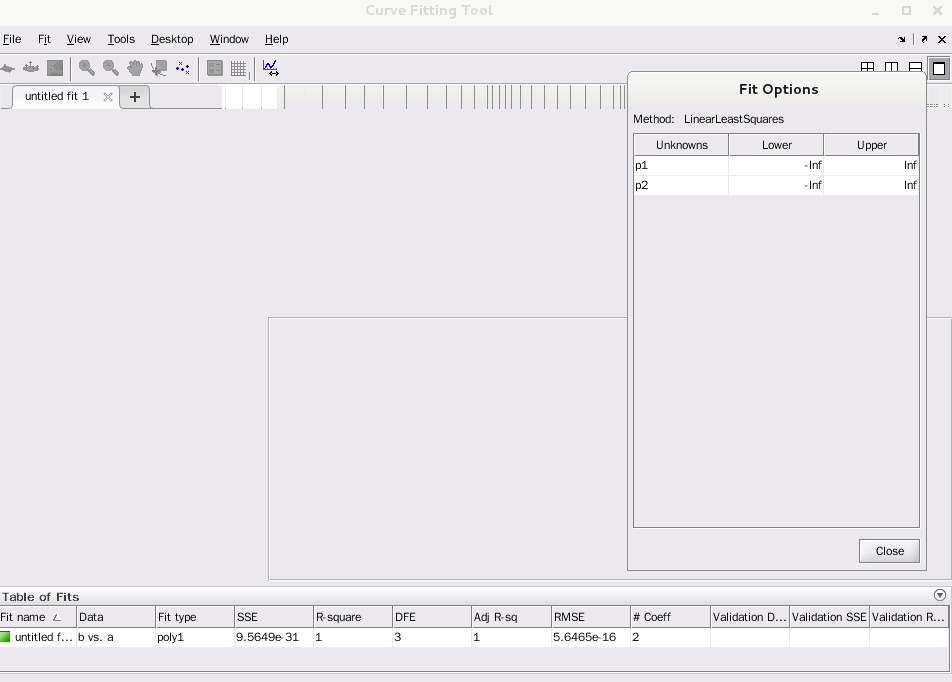Select the Zoom Out magnifier tool
Screen dimensions: 952x682
(110, 67)
